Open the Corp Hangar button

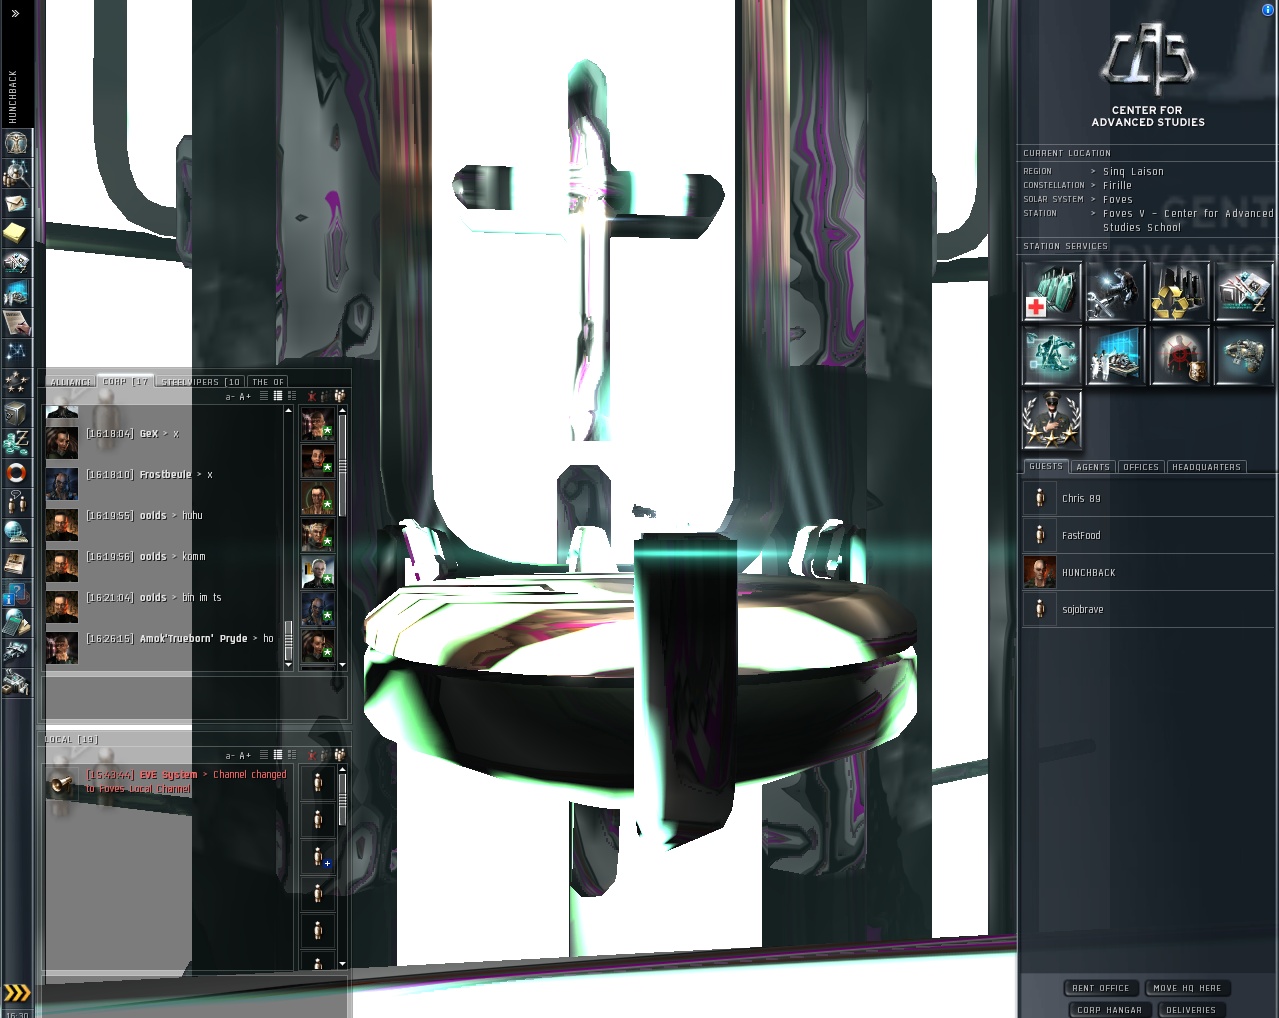click(x=1109, y=1010)
